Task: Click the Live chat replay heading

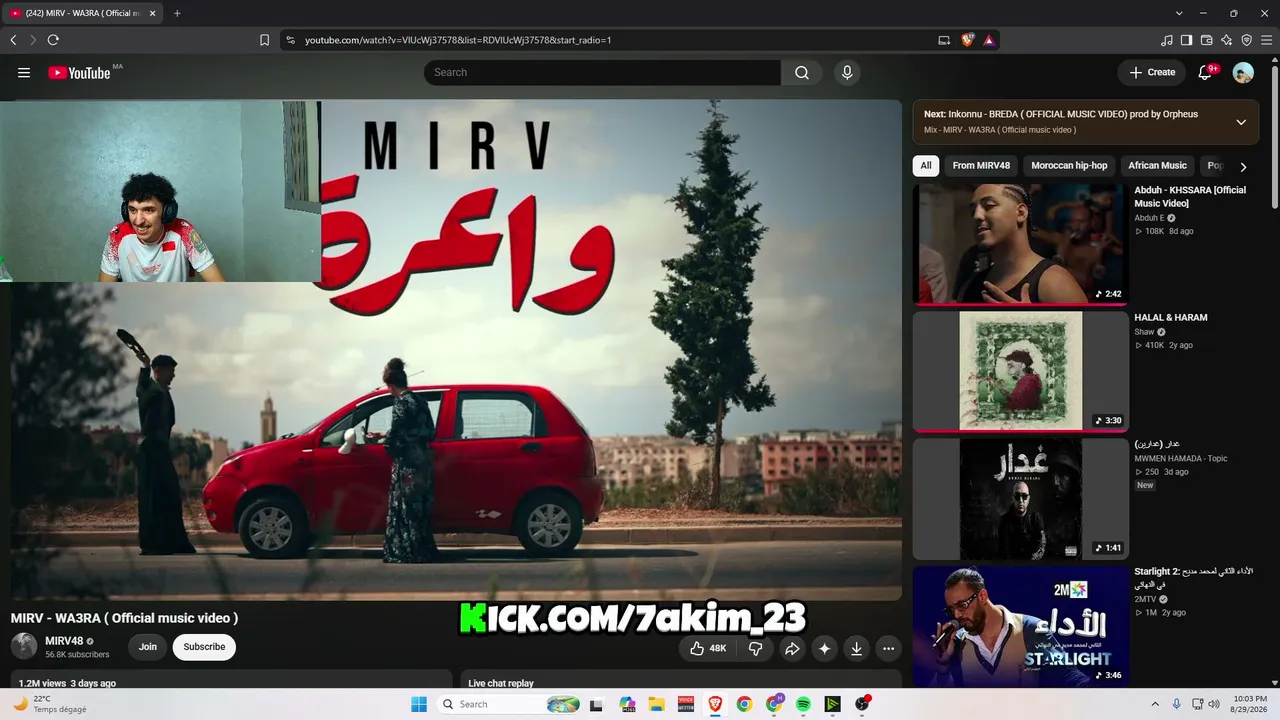Action: click(x=501, y=683)
